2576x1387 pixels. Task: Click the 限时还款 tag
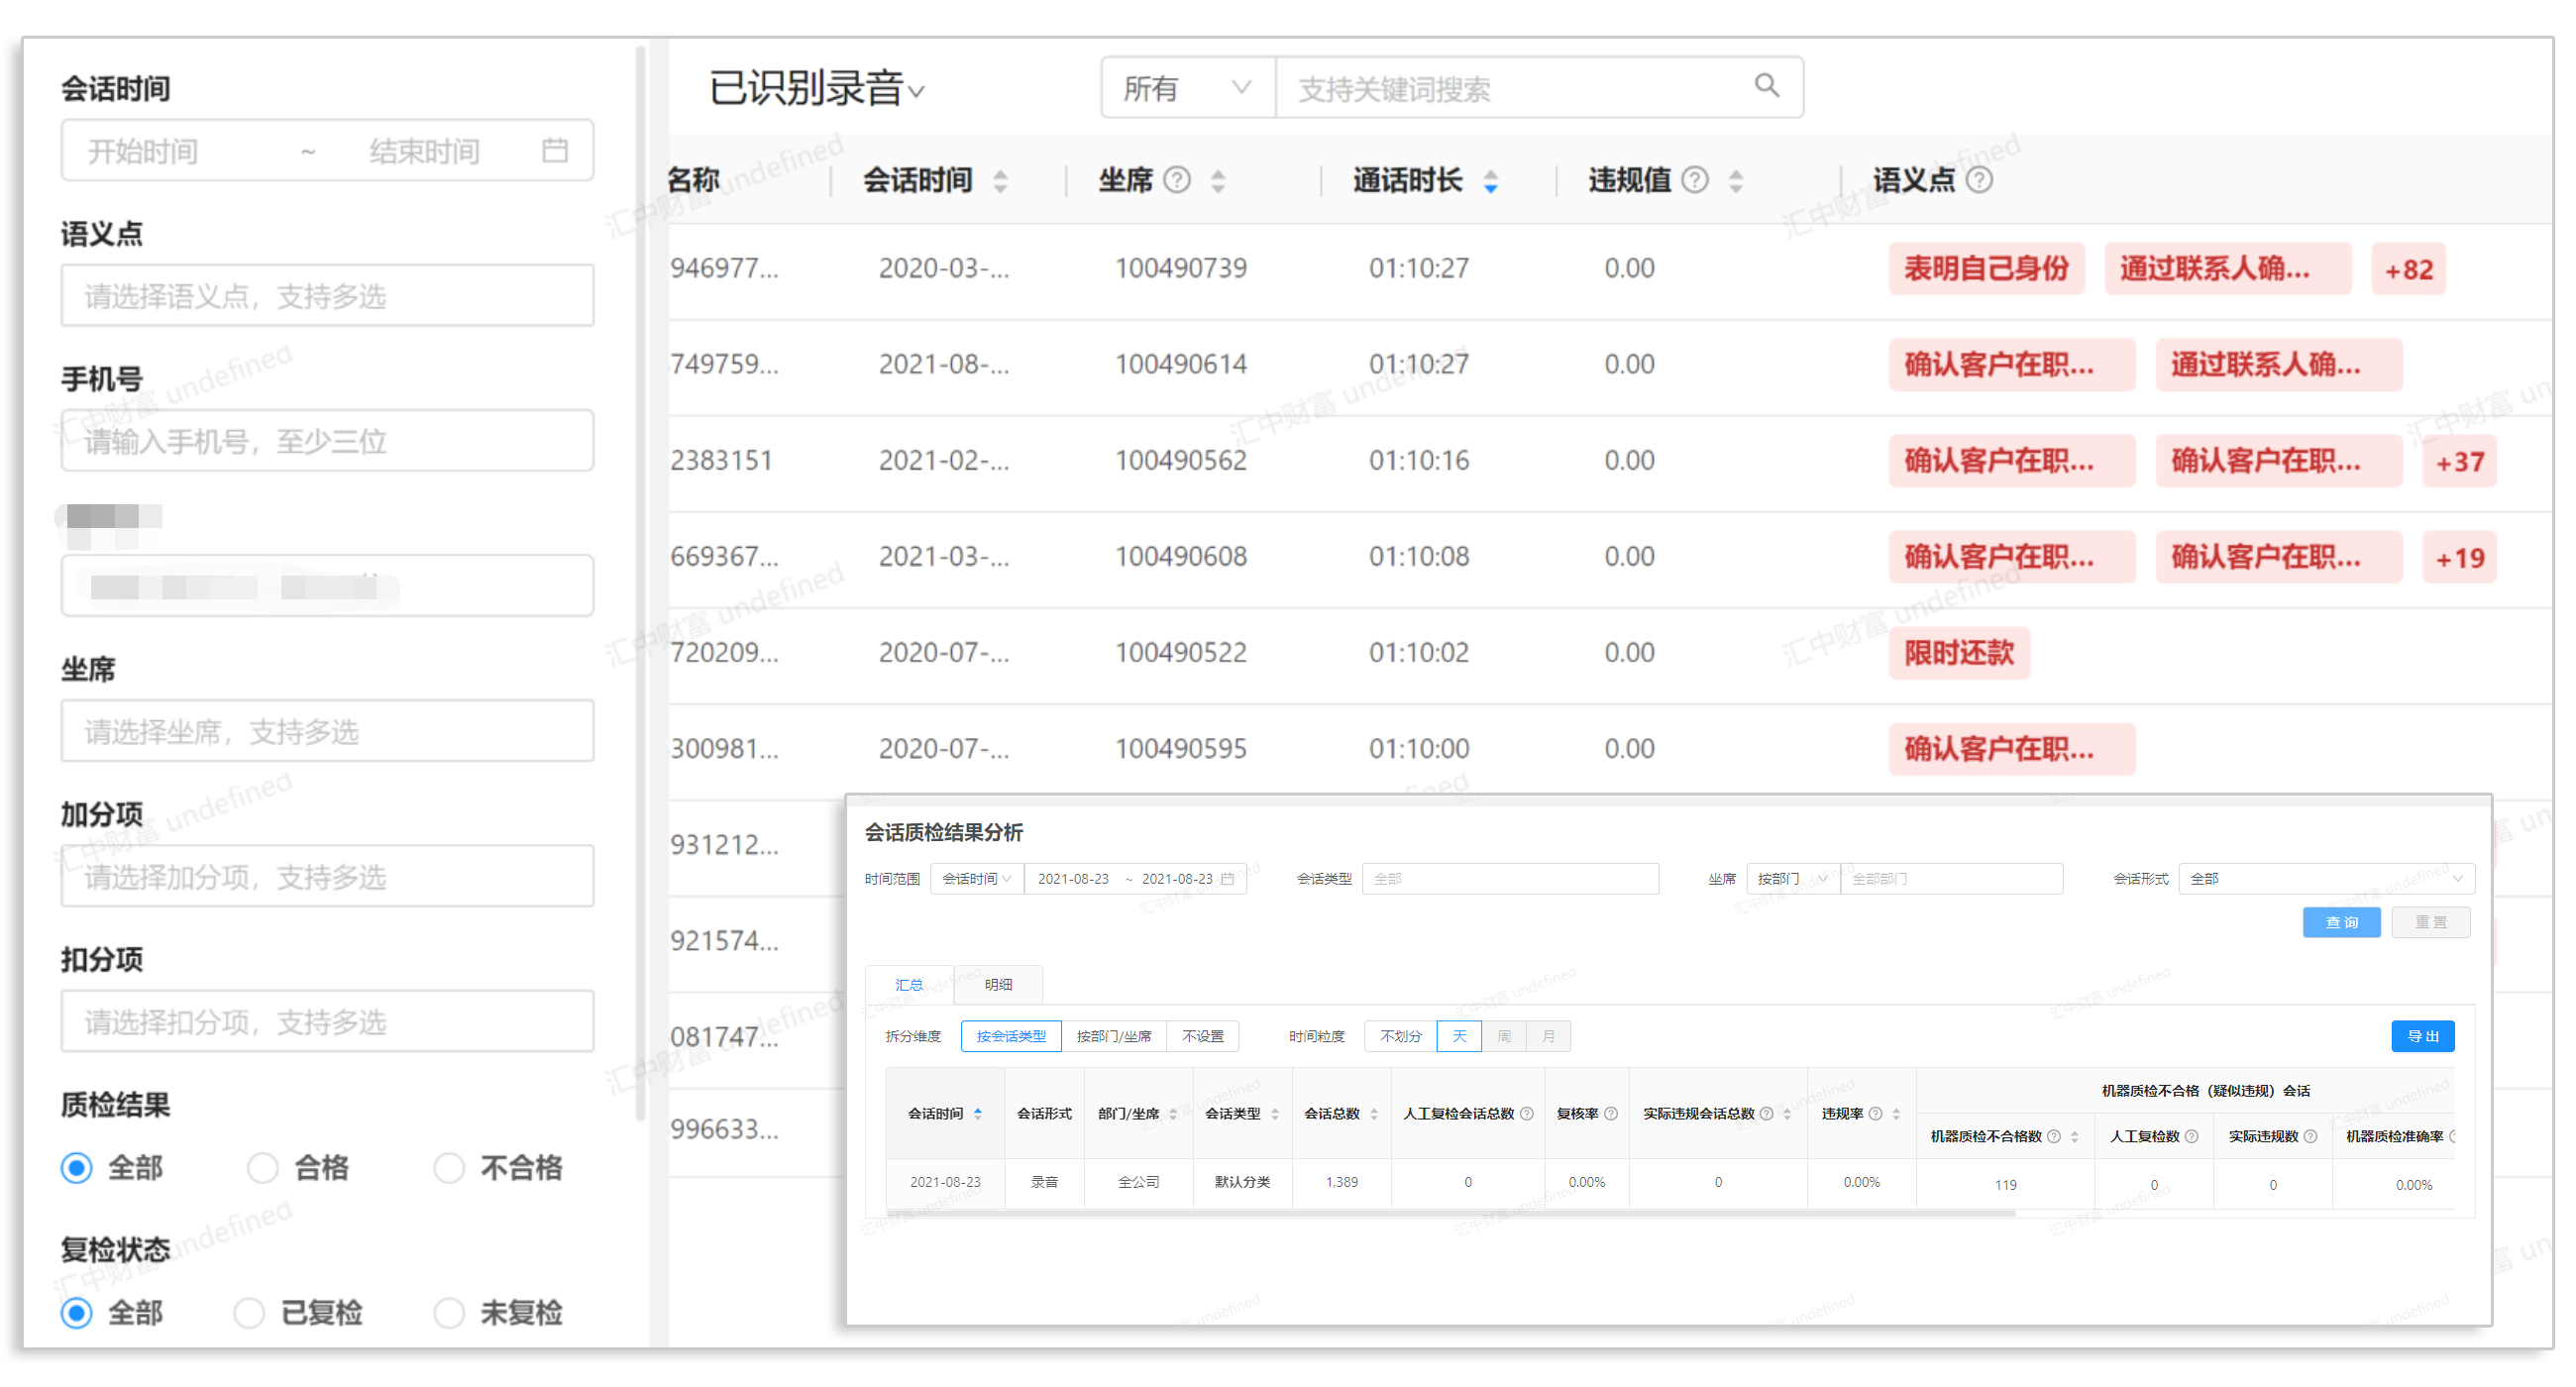tap(1958, 653)
